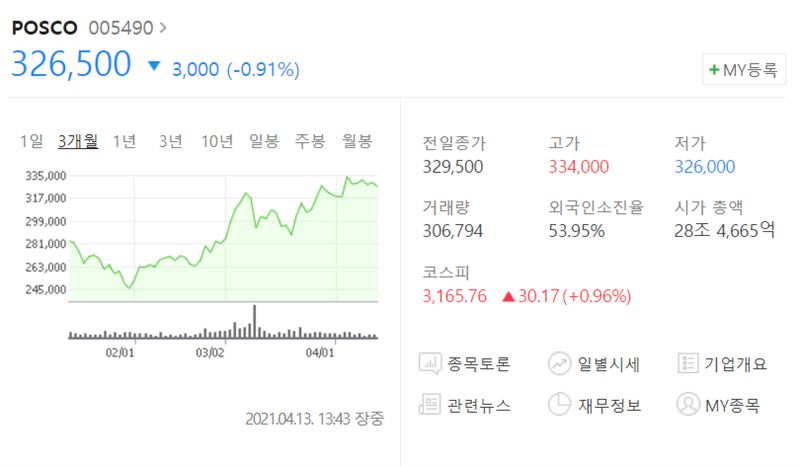
Task: Expand POSCO details via chevron after 005490
Action: [x=163, y=27]
